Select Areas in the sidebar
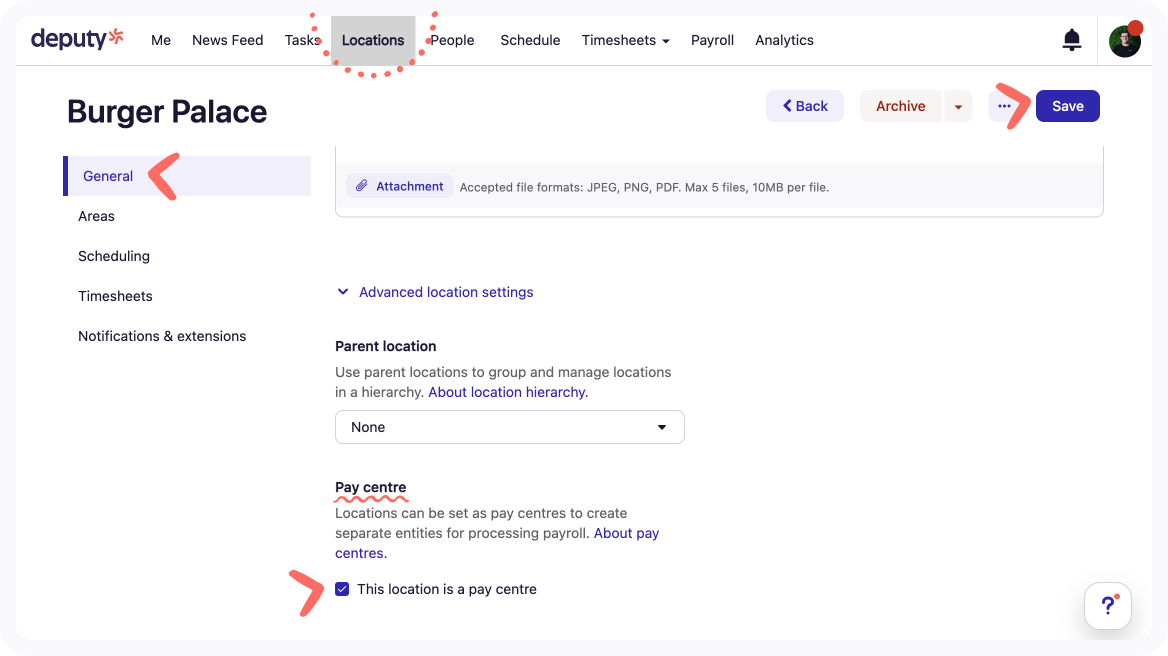Image resolution: width=1168 pixels, height=656 pixels. click(x=96, y=216)
